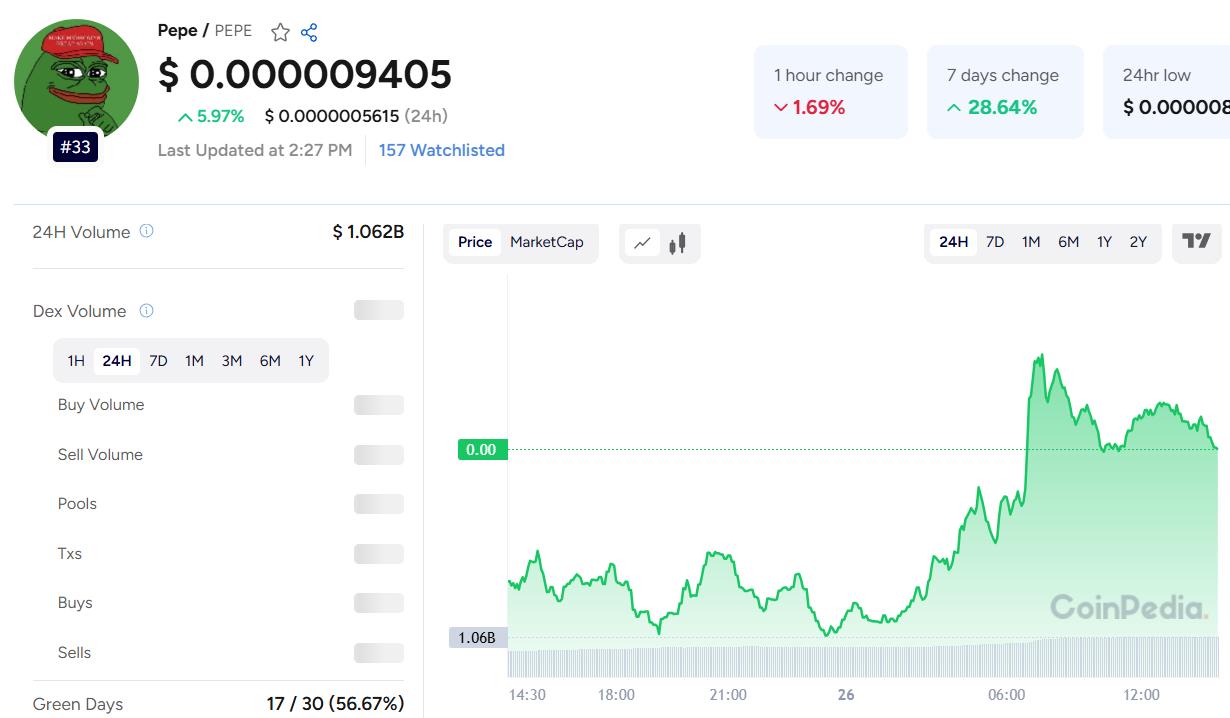Viewport: 1230px width, 718px height.
Task: Set chart range to 2Y
Action: (1138, 242)
